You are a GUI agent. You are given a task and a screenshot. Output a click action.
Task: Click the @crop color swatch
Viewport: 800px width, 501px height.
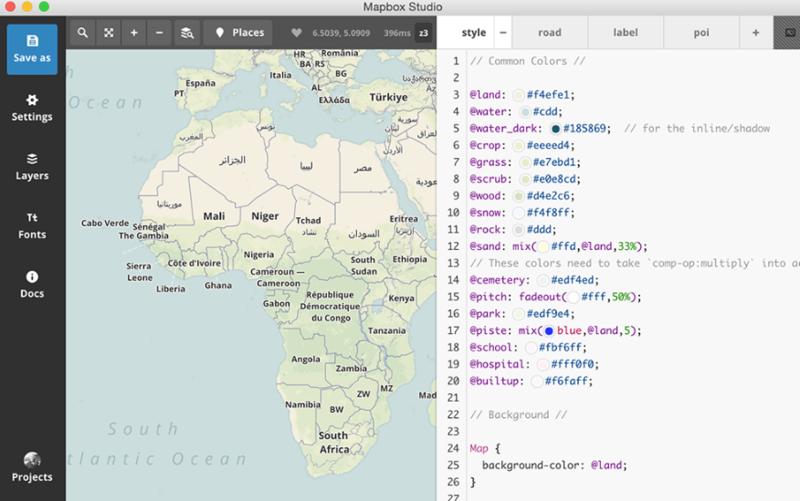(x=518, y=145)
